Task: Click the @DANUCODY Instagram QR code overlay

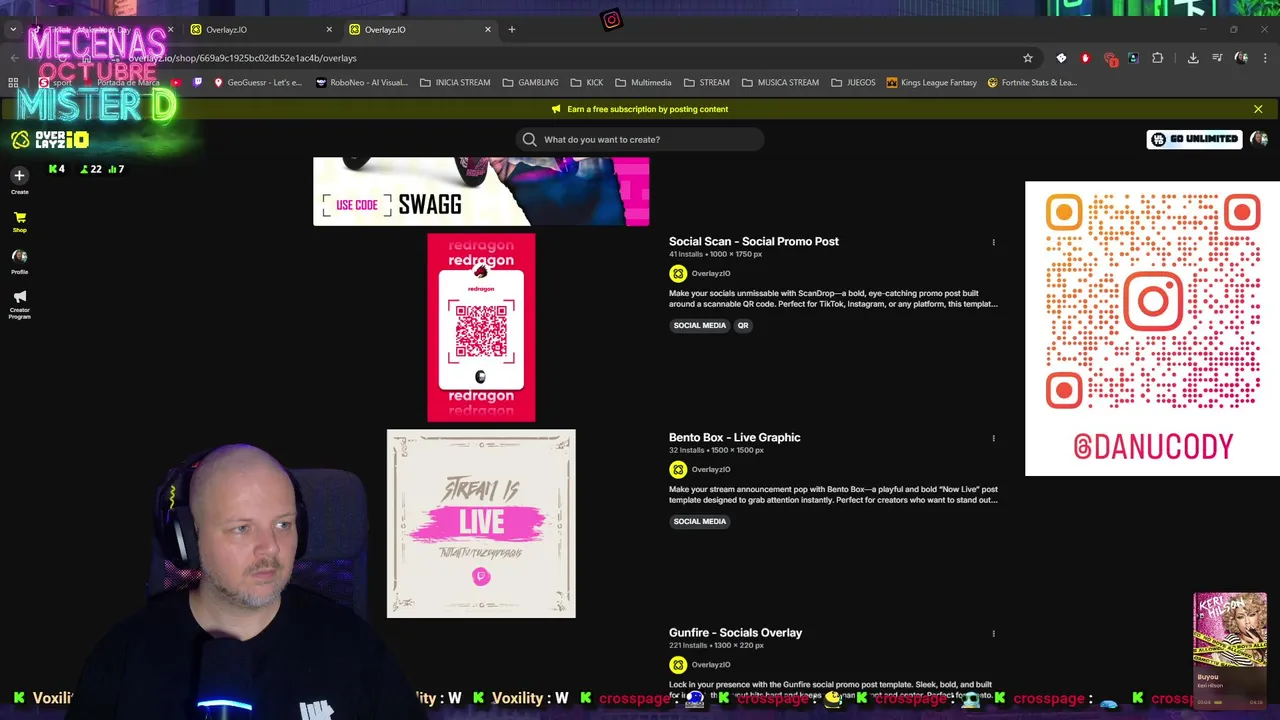Action: tap(1152, 328)
